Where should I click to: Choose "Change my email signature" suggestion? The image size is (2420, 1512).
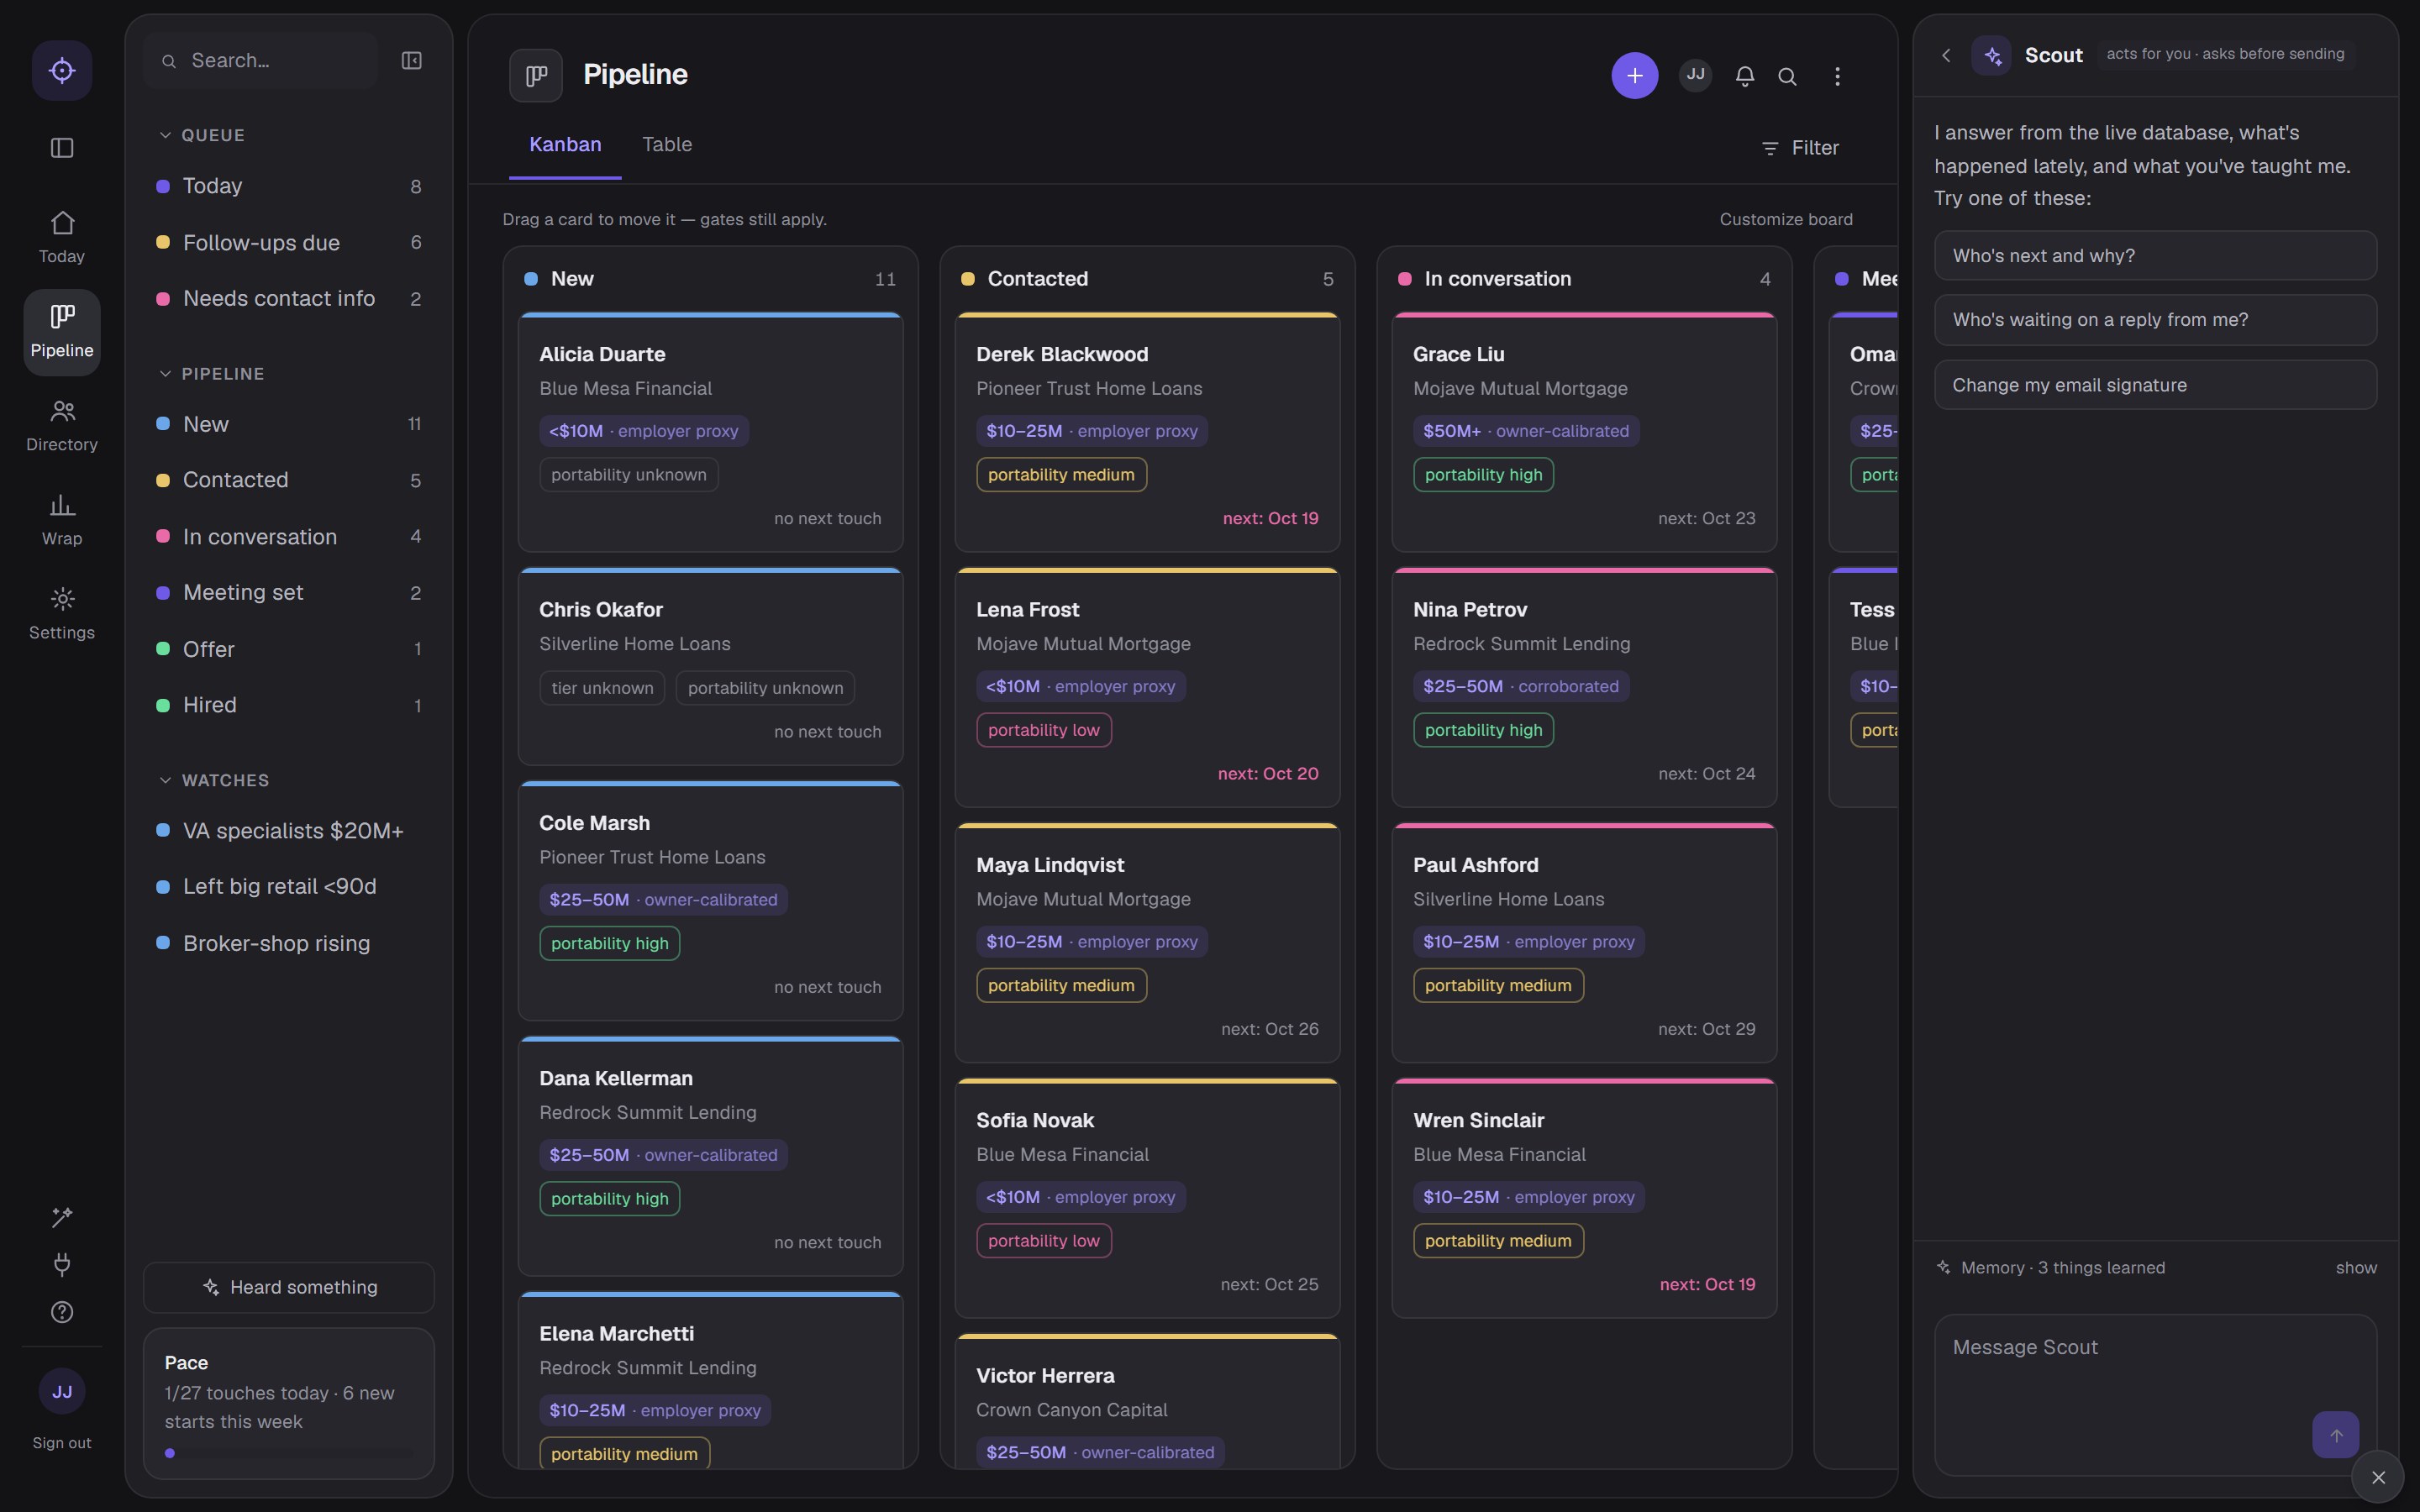(2155, 385)
